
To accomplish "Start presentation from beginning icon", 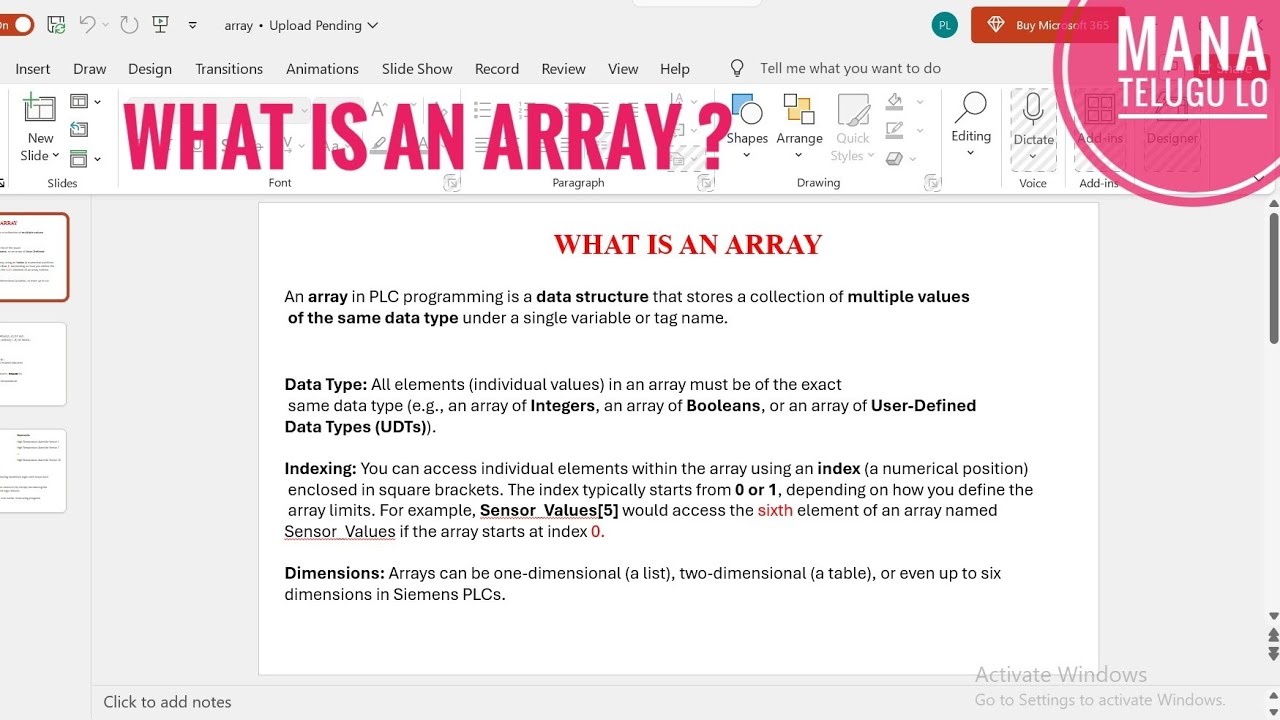I will point(160,25).
